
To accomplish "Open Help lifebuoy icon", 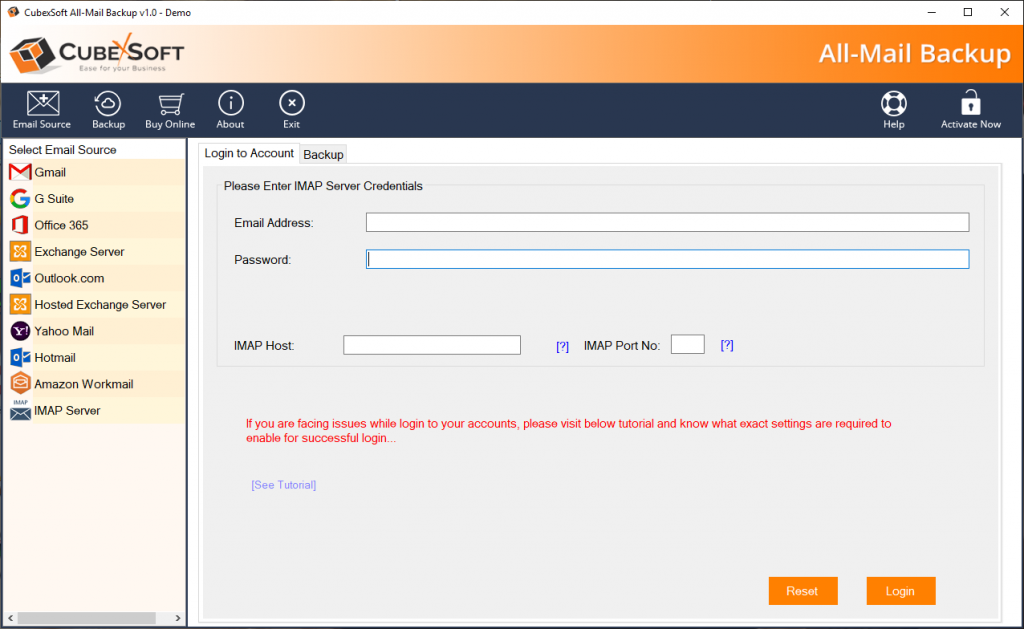I will (x=894, y=104).
